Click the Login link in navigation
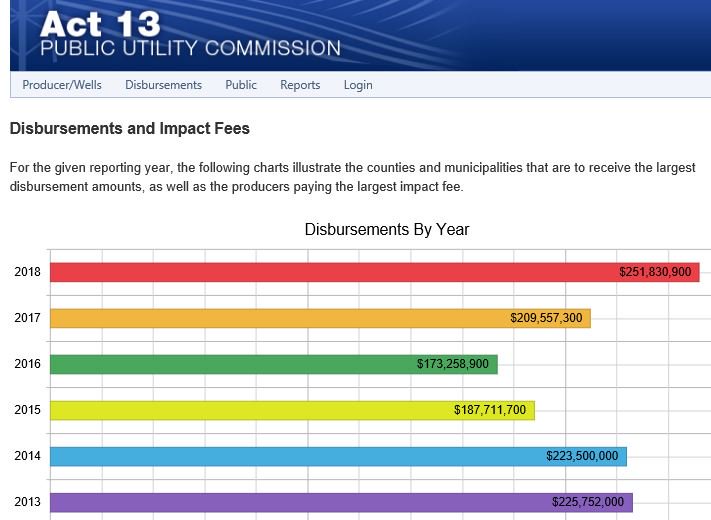Image resolution: width=711 pixels, height=520 pixels. click(x=358, y=85)
